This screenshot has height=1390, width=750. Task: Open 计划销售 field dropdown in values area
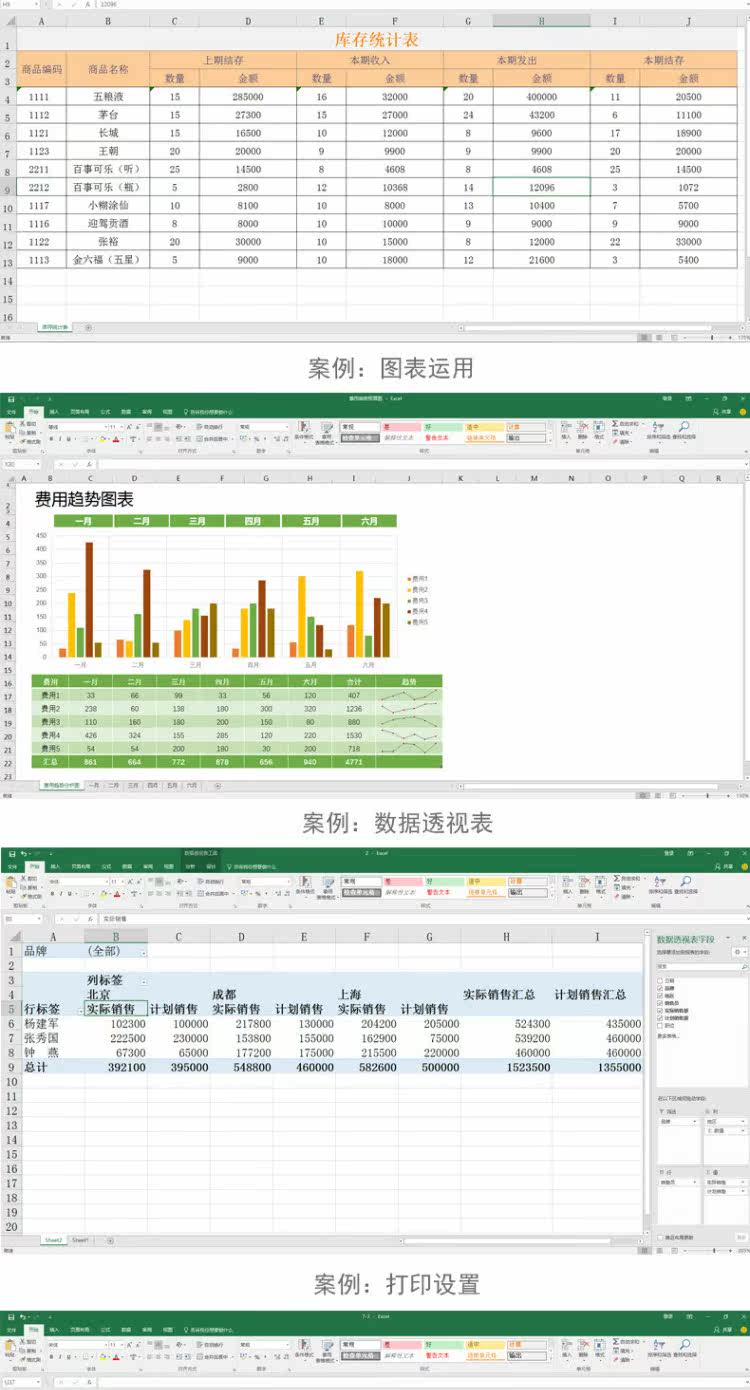click(x=743, y=1191)
